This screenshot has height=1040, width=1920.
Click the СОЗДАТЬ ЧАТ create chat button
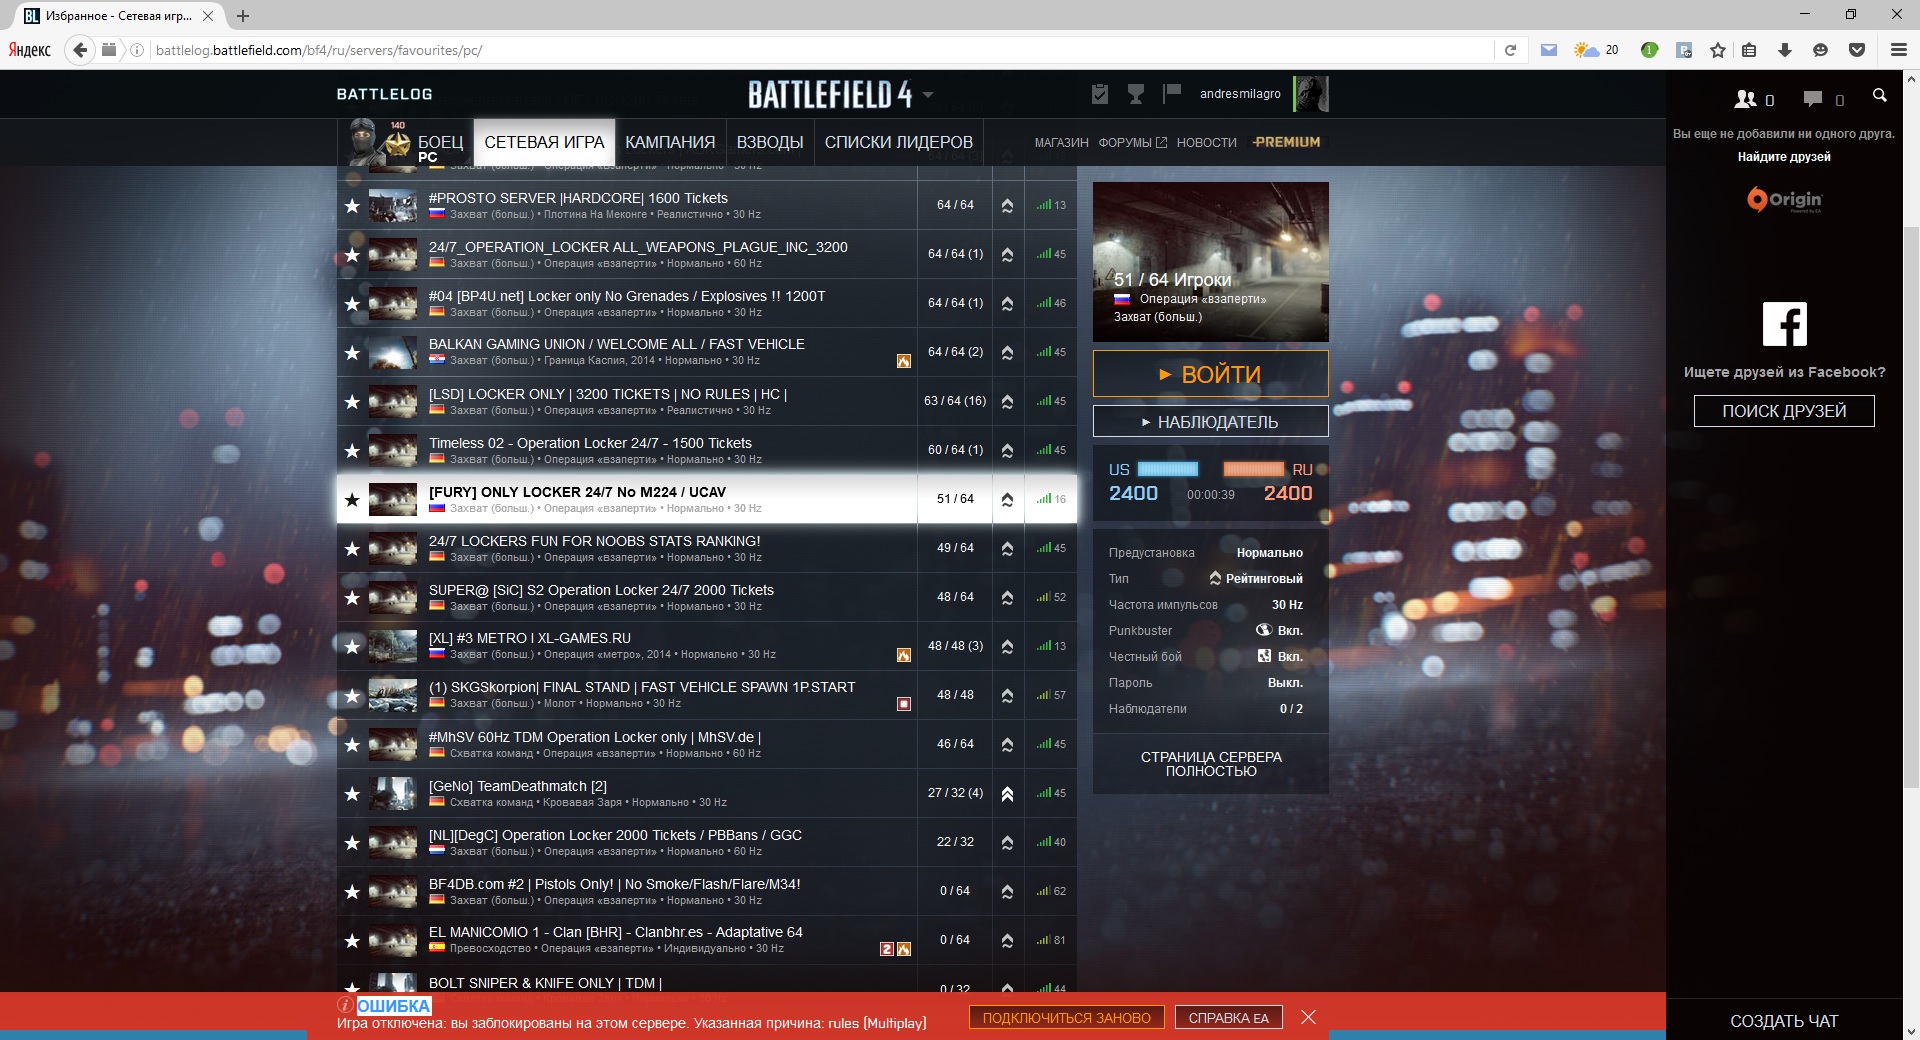1784,1021
